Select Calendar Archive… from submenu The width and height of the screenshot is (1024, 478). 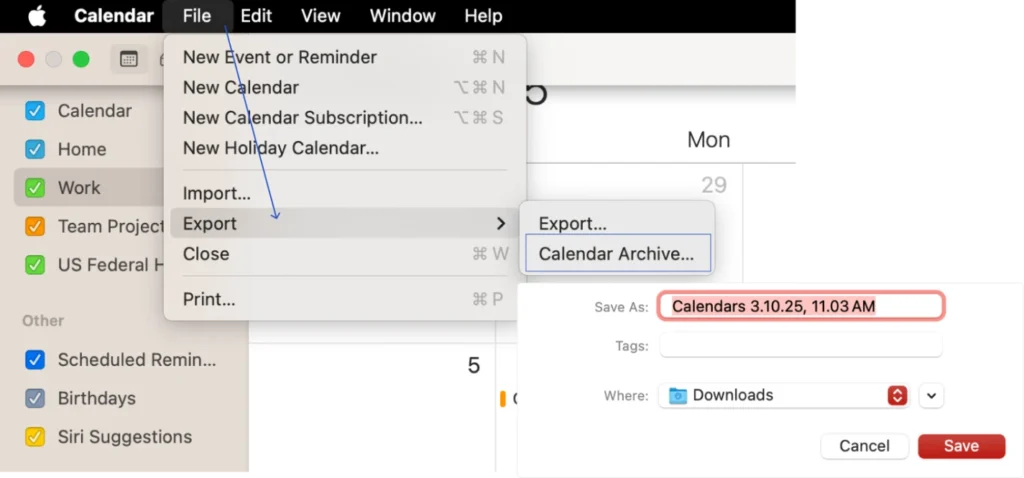point(616,254)
